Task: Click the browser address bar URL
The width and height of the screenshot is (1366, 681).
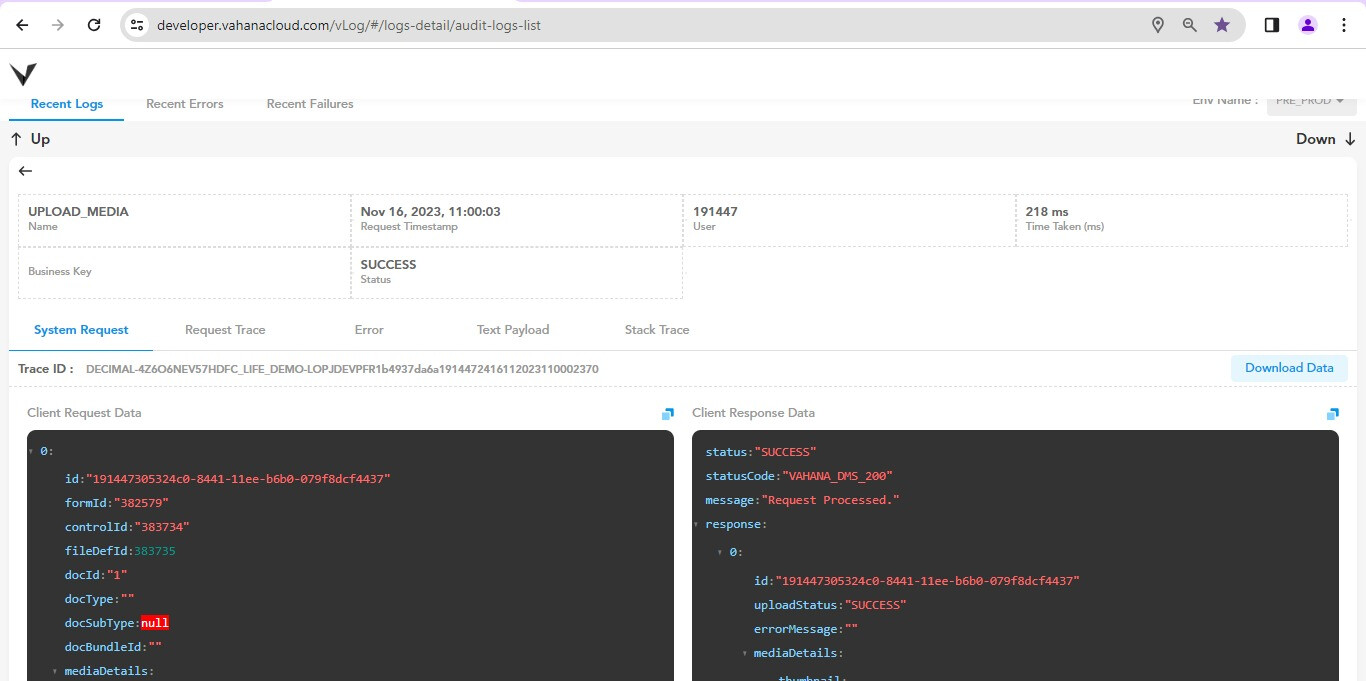Action: (x=349, y=25)
